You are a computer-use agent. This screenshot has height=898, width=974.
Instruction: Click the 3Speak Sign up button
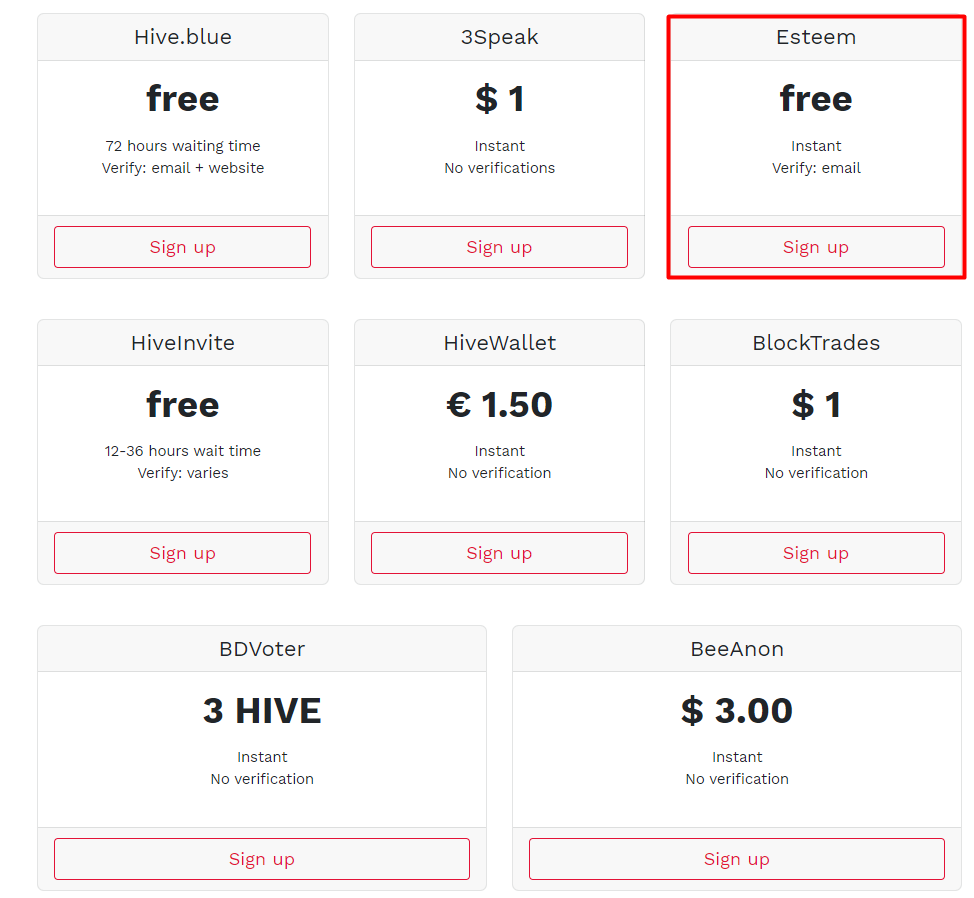[499, 247]
